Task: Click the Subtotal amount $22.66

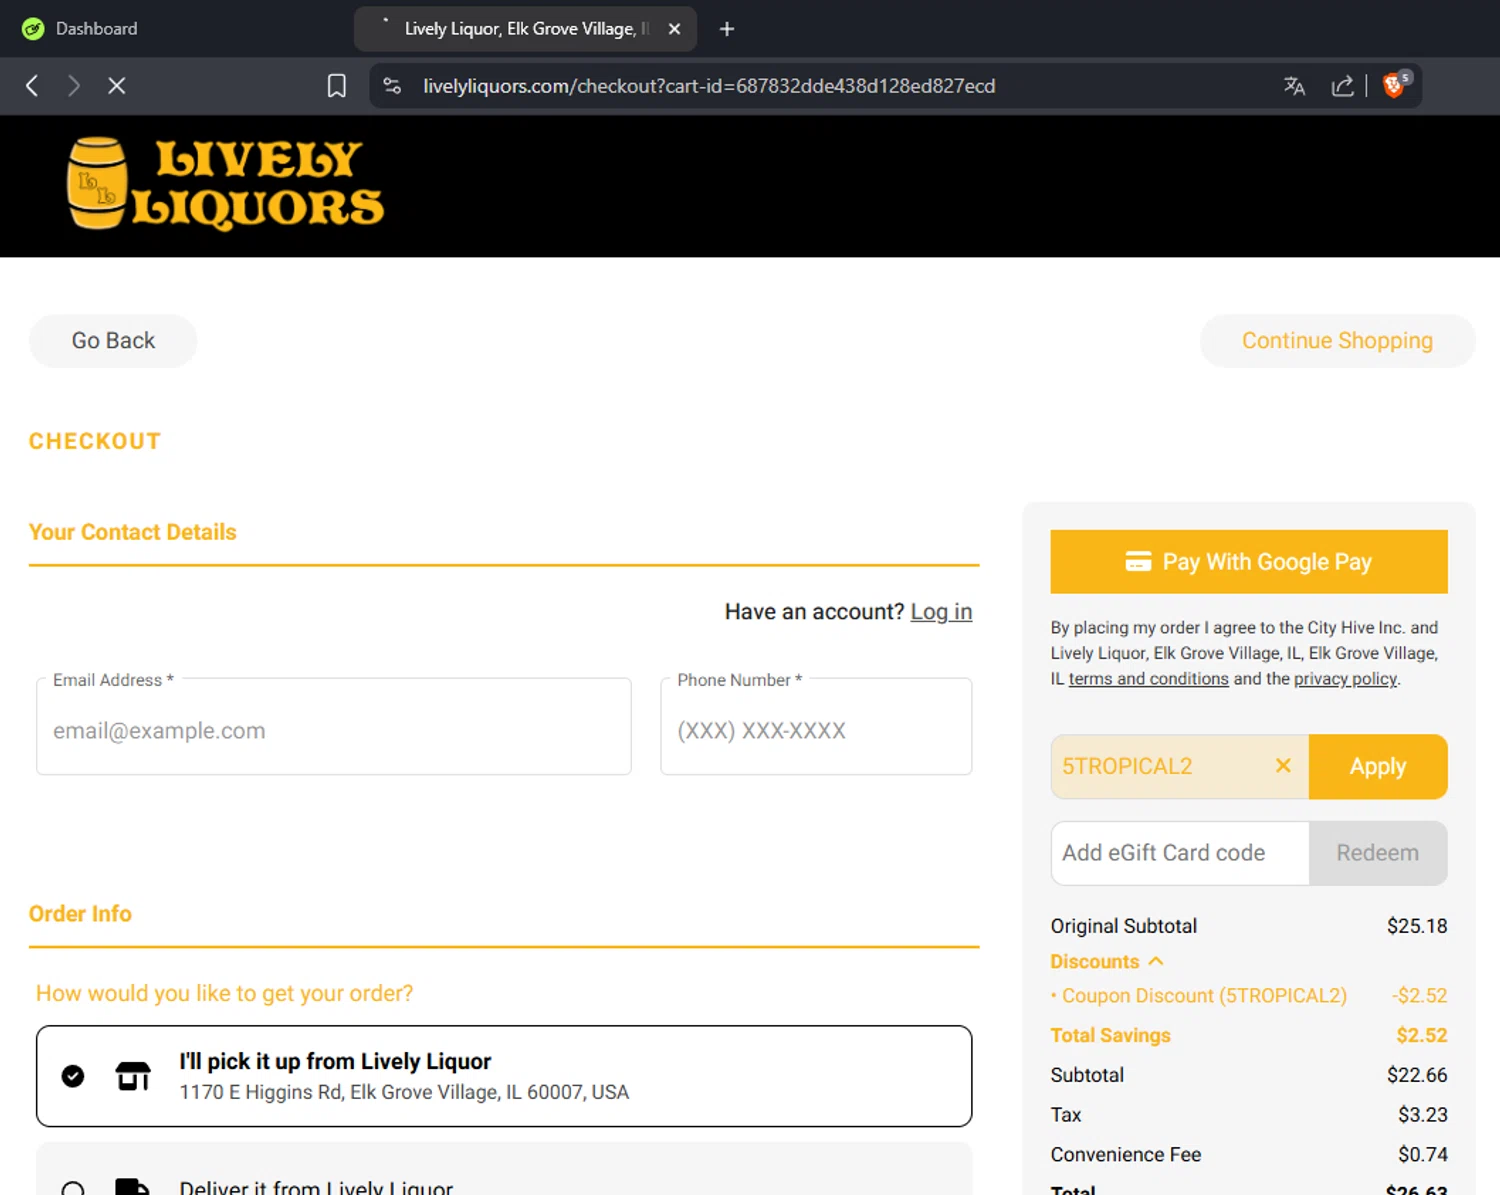Action: point(1417,1075)
